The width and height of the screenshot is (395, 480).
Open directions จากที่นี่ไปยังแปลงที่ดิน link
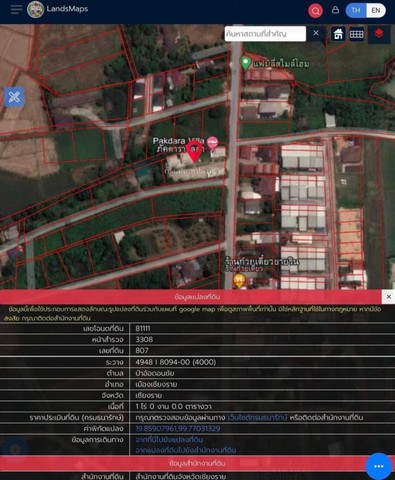pyautogui.click(x=169, y=440)
